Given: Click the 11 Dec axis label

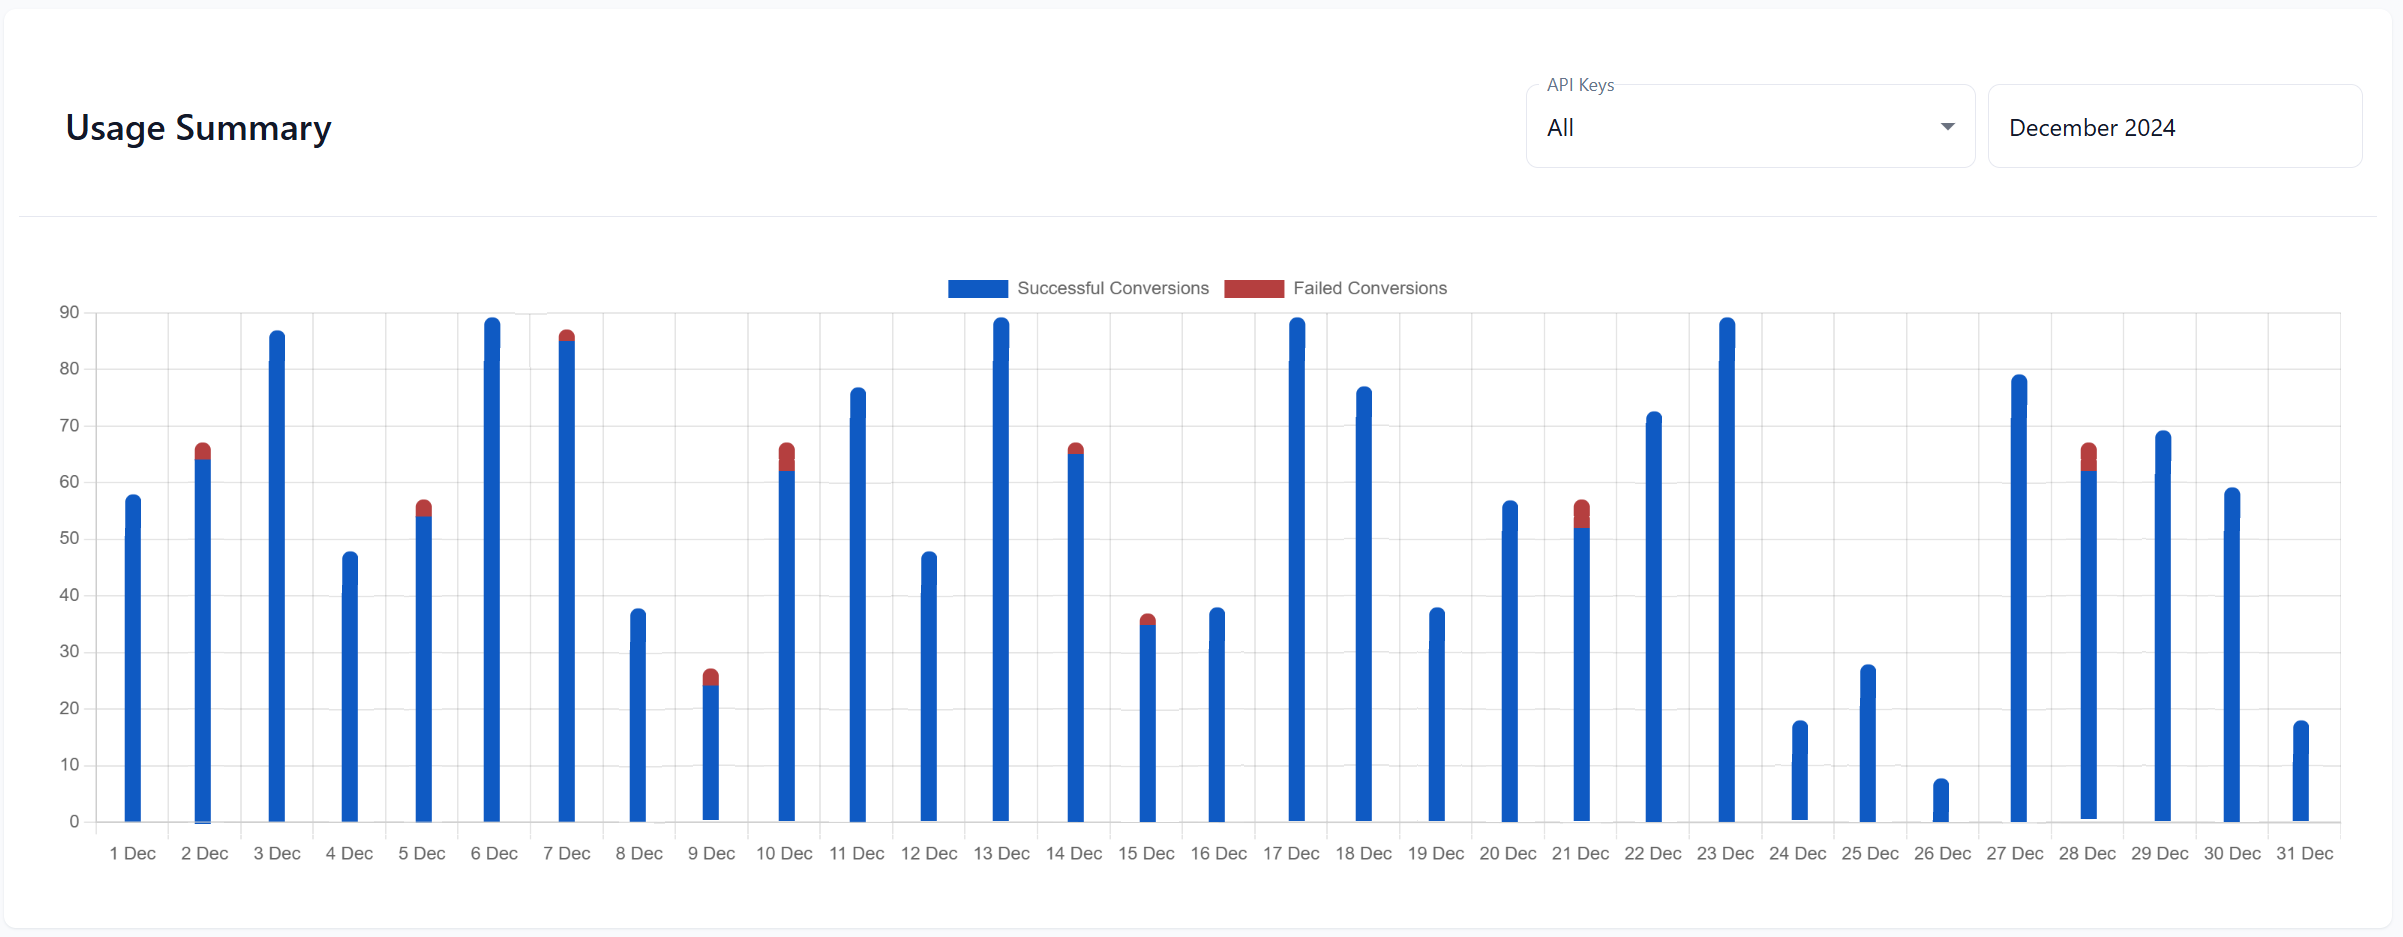Looking at the screenshot, I should [857, 854].
